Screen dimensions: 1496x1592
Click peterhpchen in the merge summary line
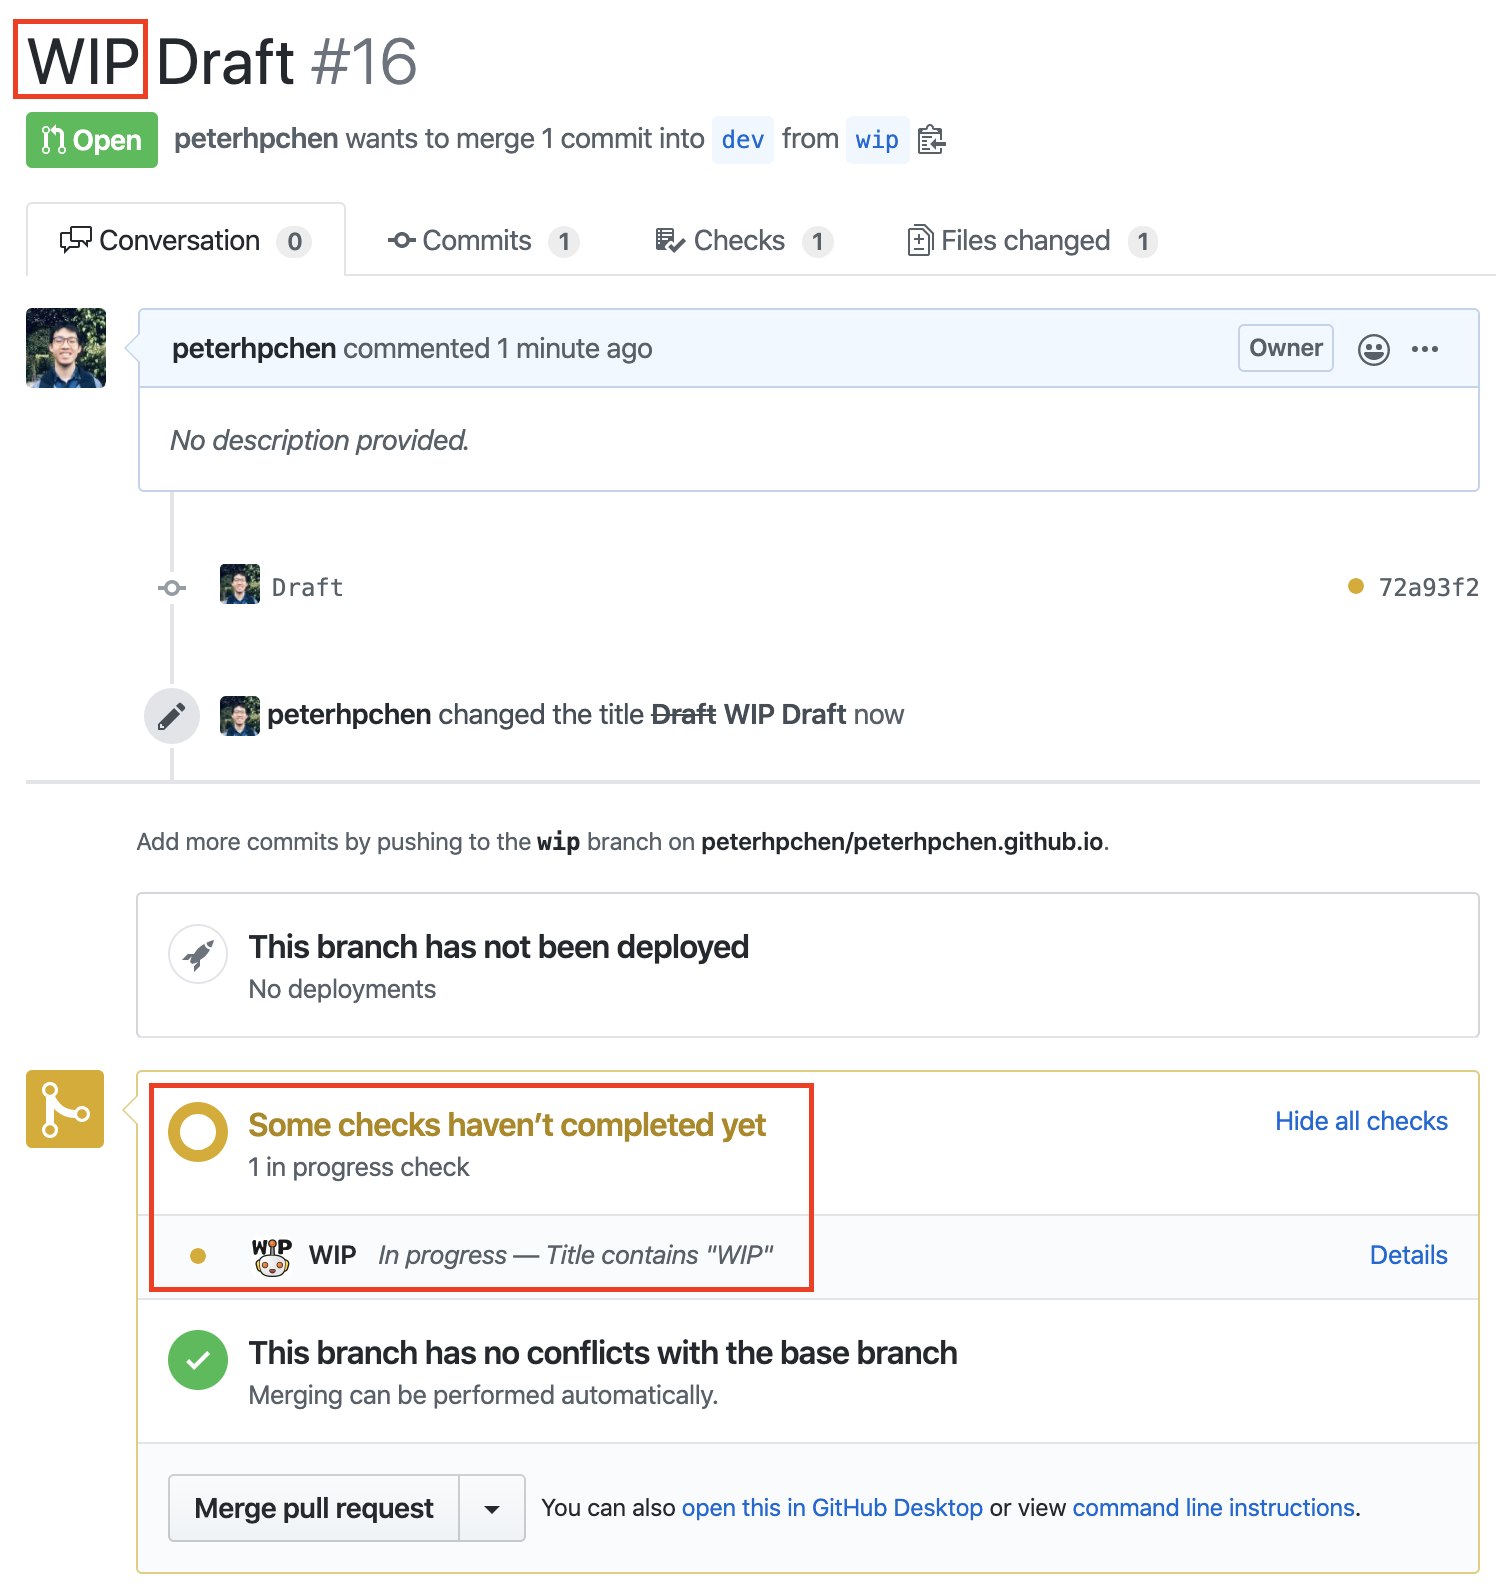tap(256, 138)
